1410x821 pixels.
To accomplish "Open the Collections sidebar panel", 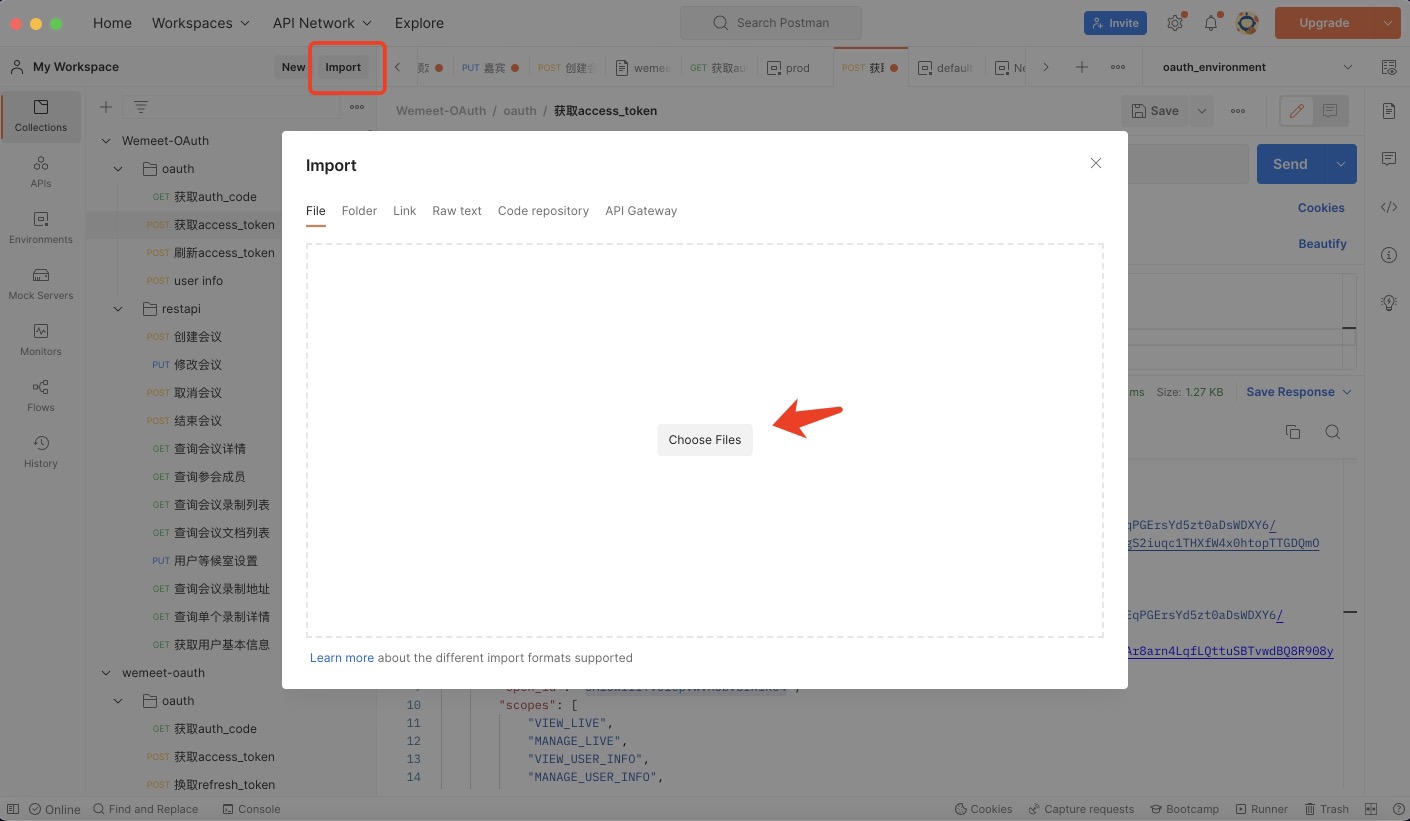I will [41, 116].
